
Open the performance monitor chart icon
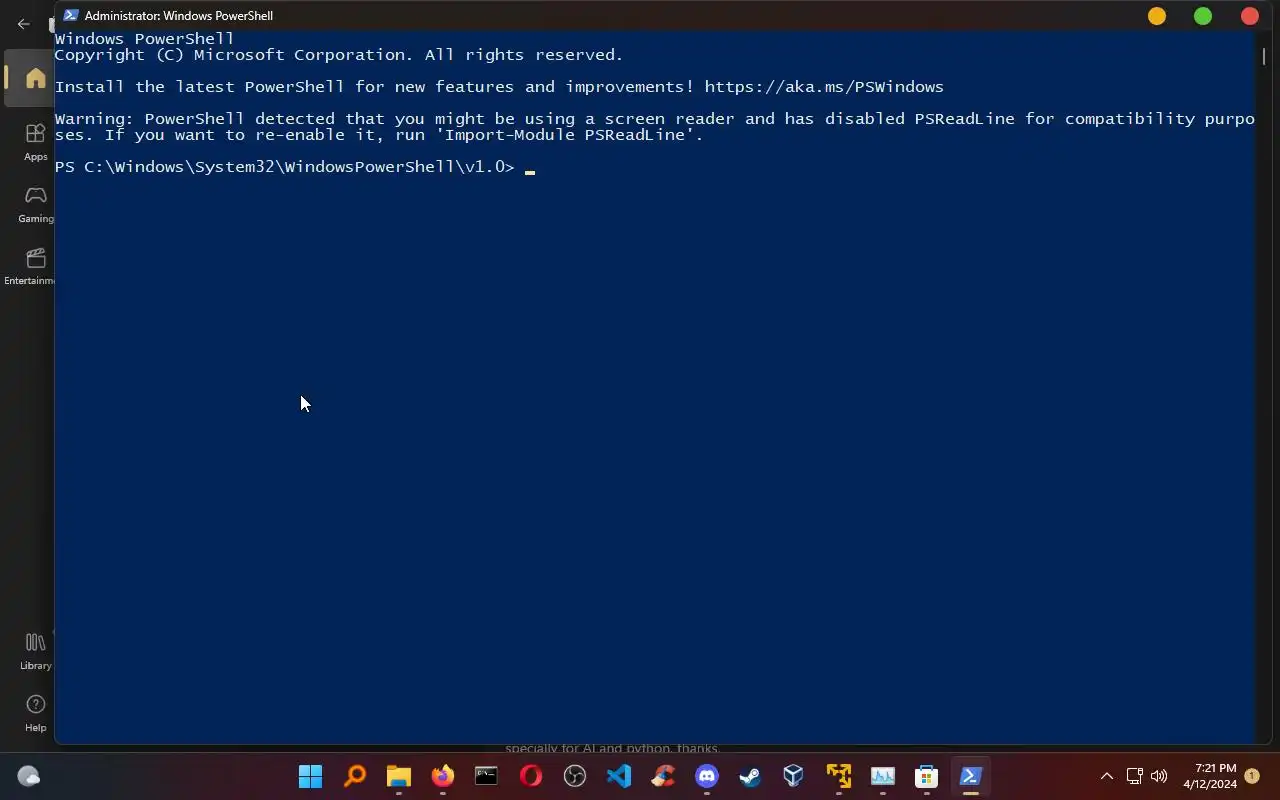[x=883, y=776]
